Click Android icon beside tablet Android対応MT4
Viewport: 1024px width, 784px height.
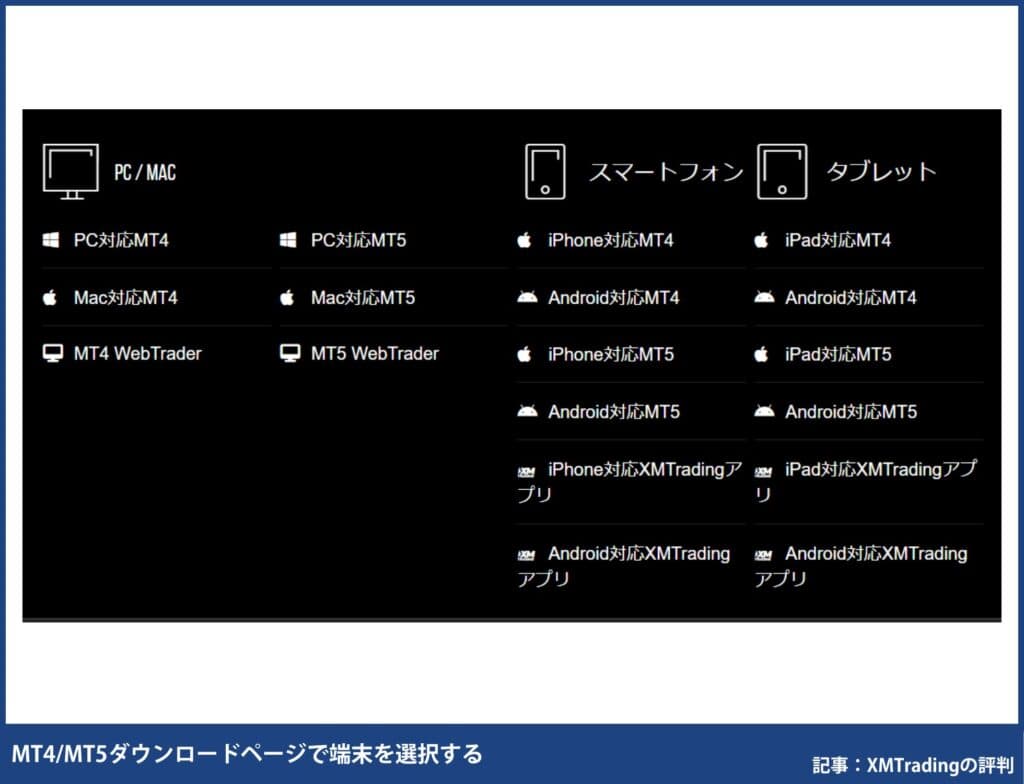click(764, 297)
